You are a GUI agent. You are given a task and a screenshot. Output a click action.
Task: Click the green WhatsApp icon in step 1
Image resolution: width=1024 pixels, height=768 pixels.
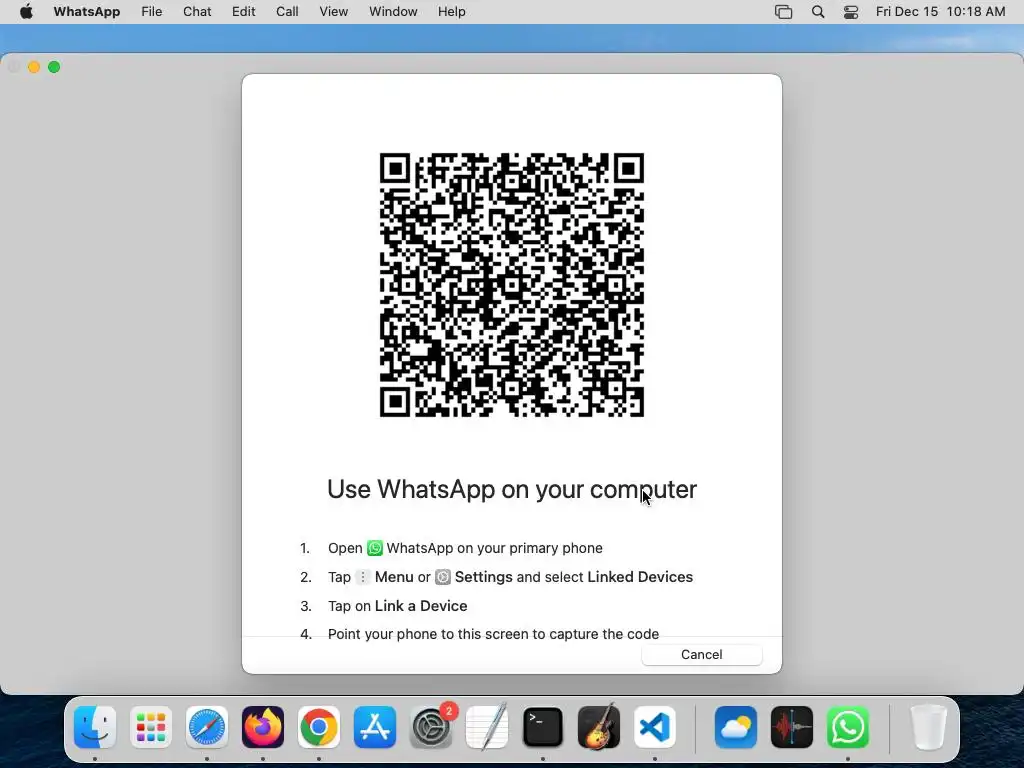[375, 548]
